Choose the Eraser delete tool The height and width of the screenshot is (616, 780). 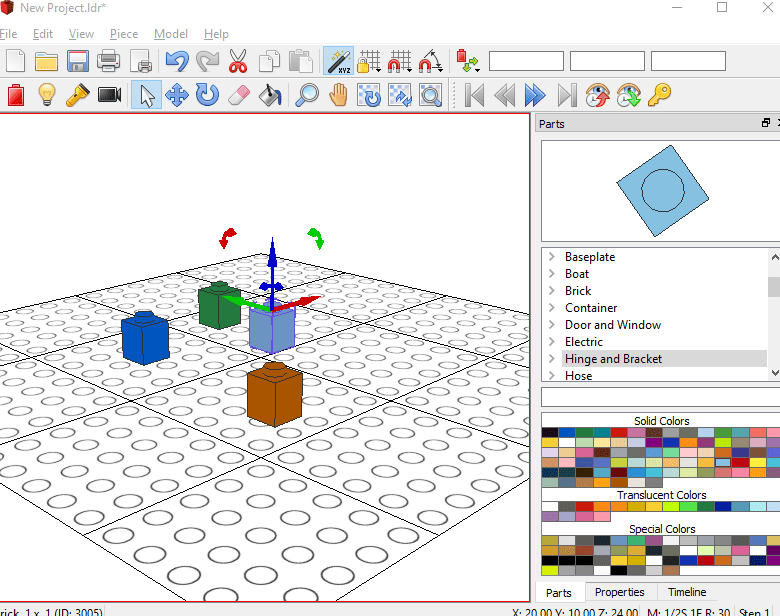tap(238, 95)
